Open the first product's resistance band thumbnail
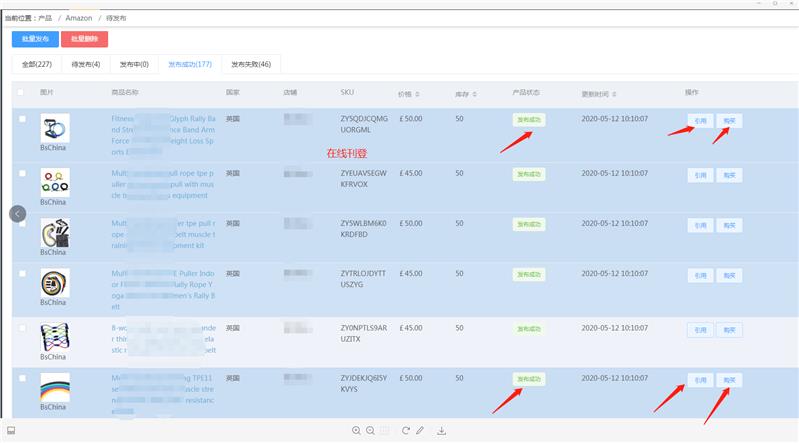Viewport: 799px width, 443px height. (x=54, y=127)
